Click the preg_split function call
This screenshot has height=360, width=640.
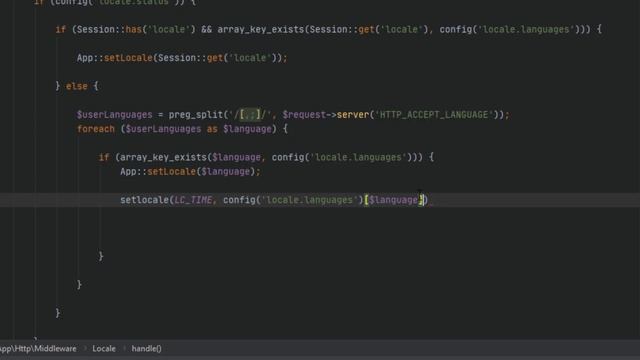coord(196,115)
